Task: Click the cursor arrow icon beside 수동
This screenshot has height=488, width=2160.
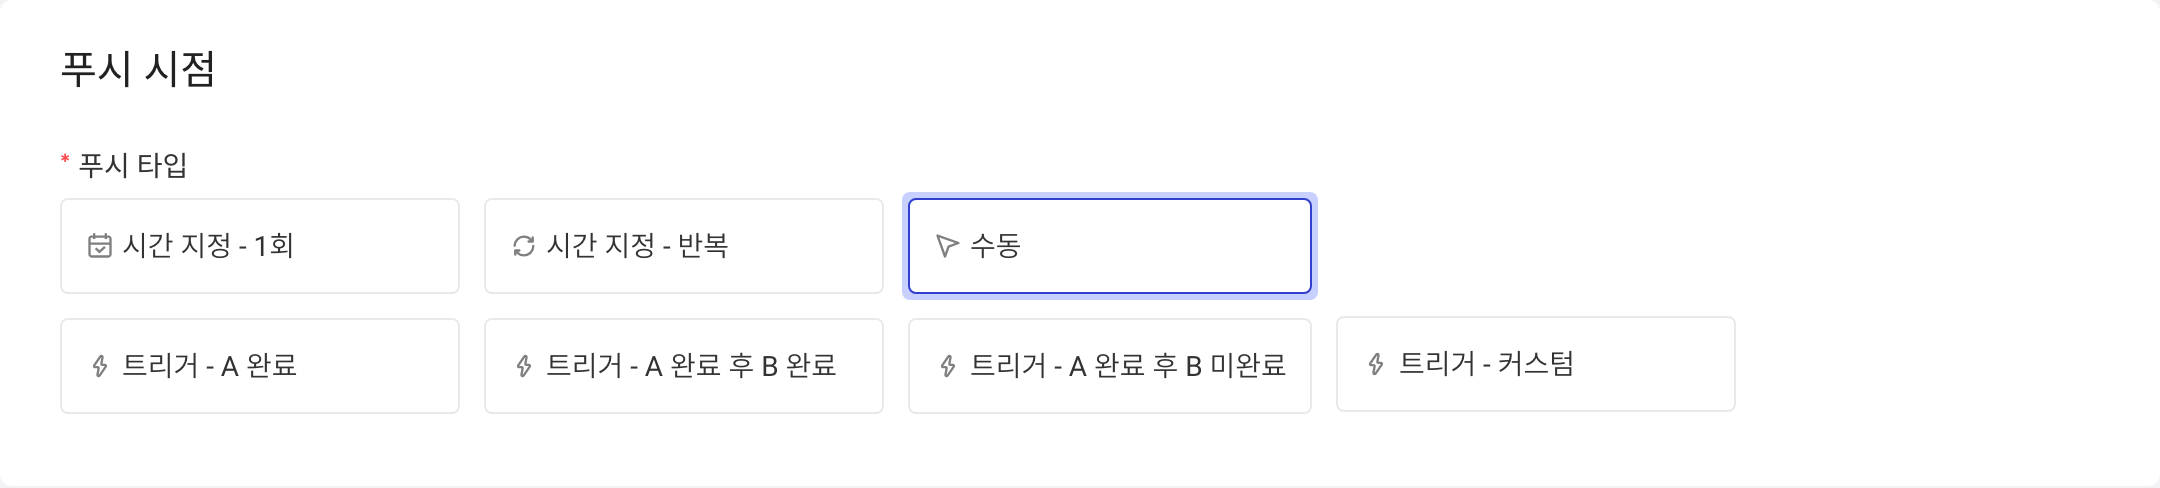Action: coord(947,246)
